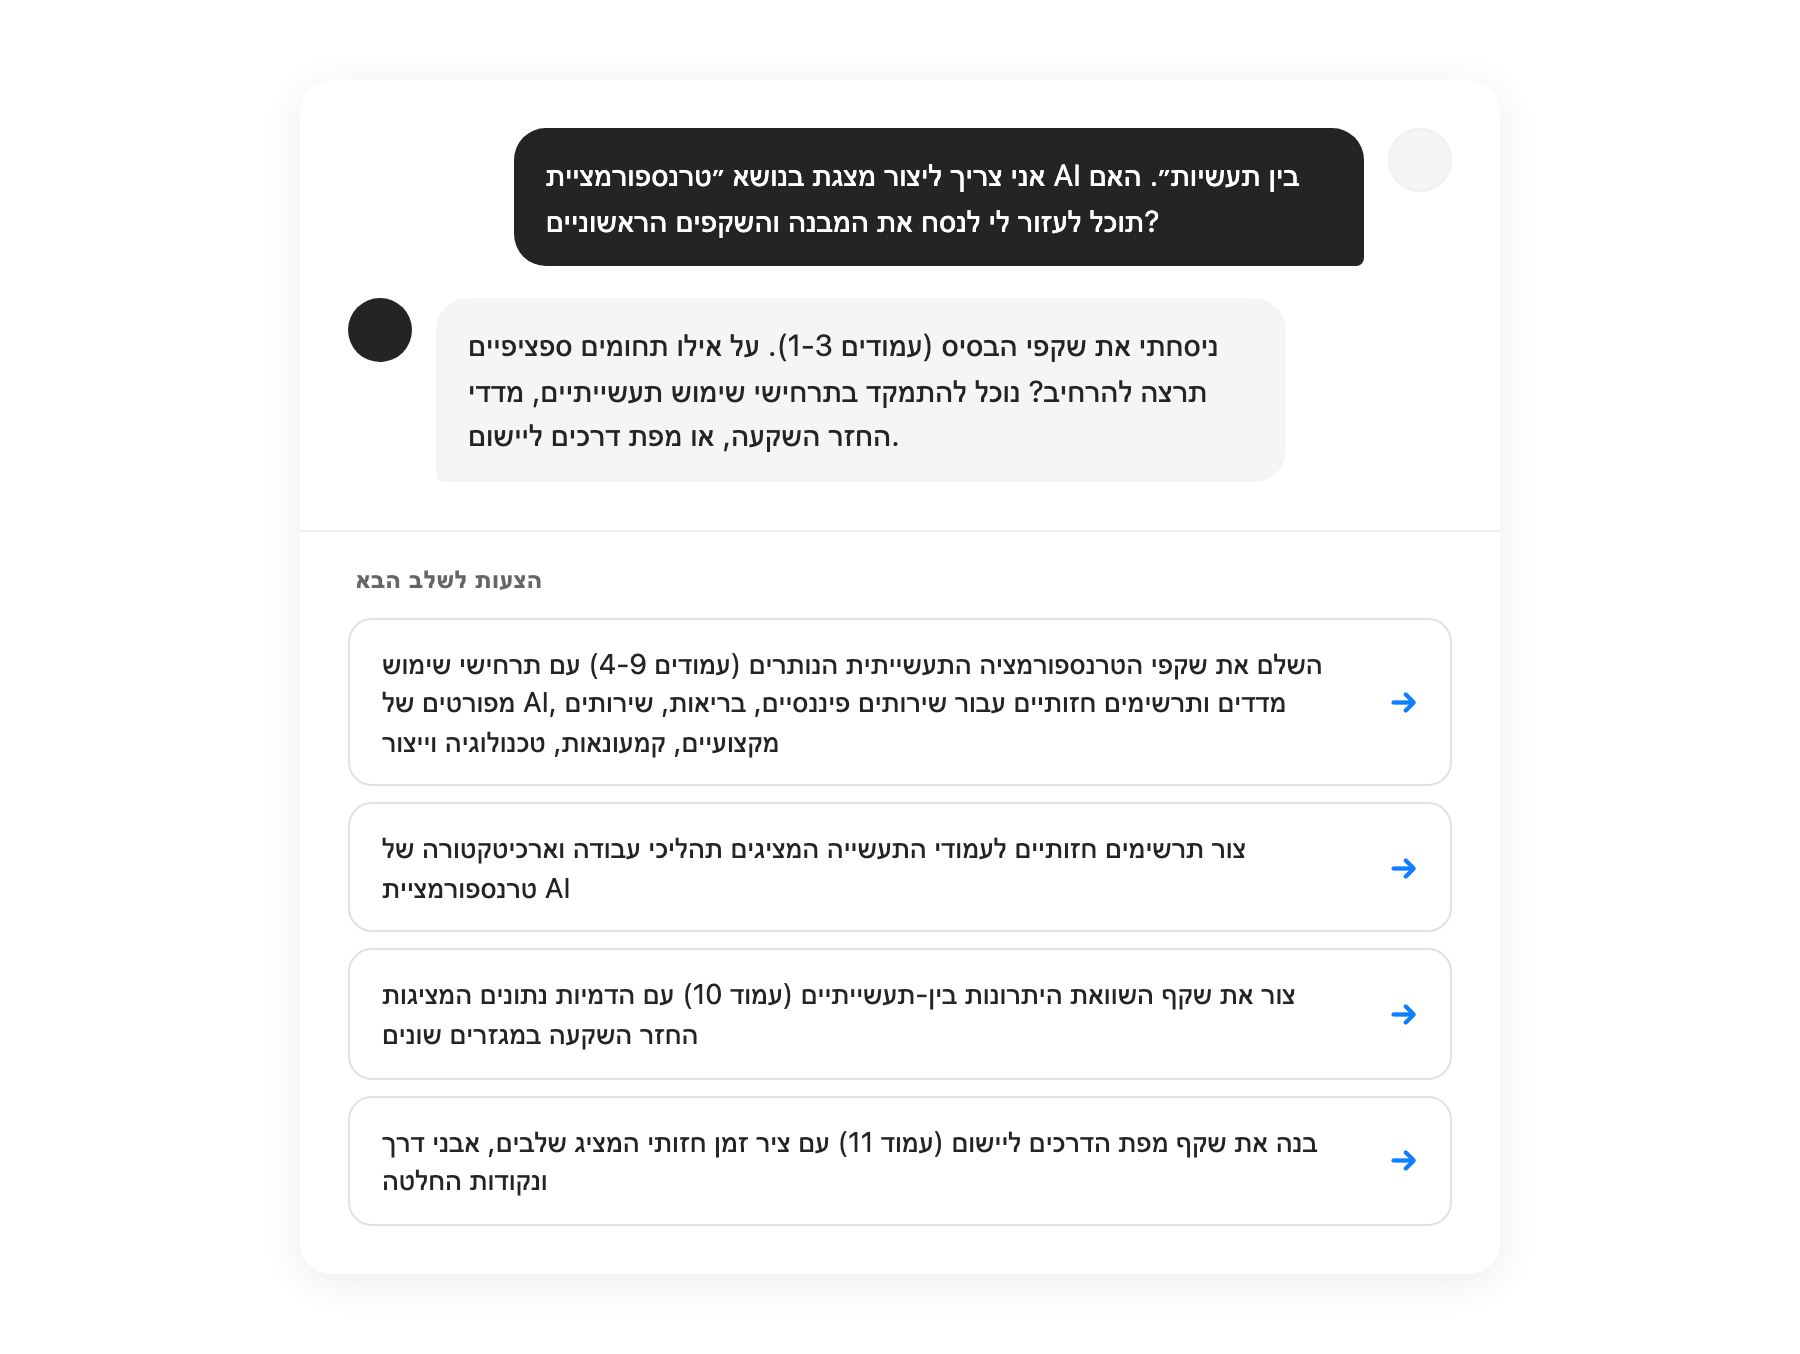Screen dimensions: 1800x1354
Task: Select the suggestion בנה את שקף מפת הדרכים
Action: [x=899, y=1161]
